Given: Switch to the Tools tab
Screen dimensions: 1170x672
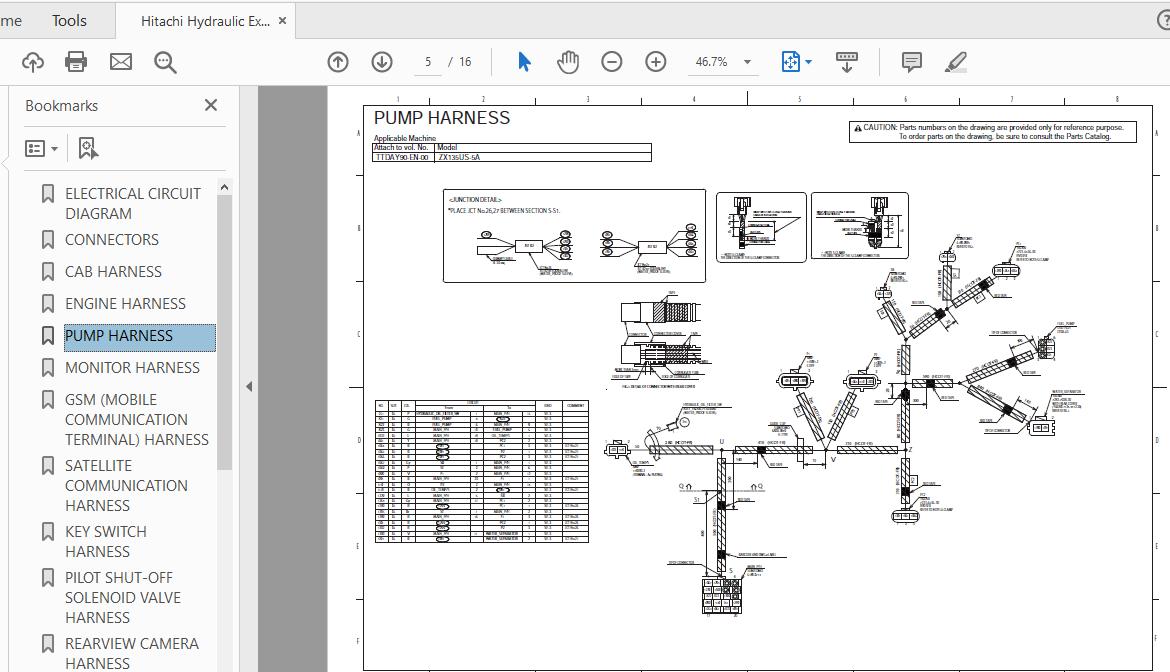Looking at the screenshot, I should click(69, 20).
